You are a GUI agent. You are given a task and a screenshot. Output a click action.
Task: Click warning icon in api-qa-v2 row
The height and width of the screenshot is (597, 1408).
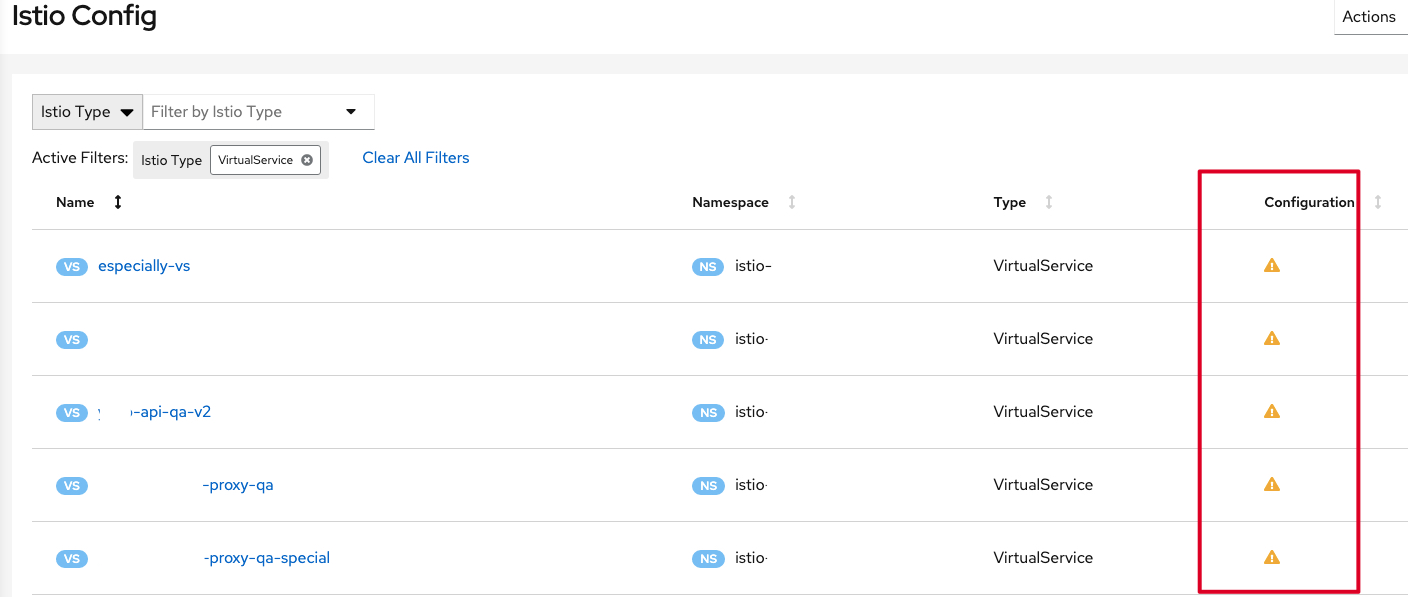pyautogui.click(x=1272, y=412)
